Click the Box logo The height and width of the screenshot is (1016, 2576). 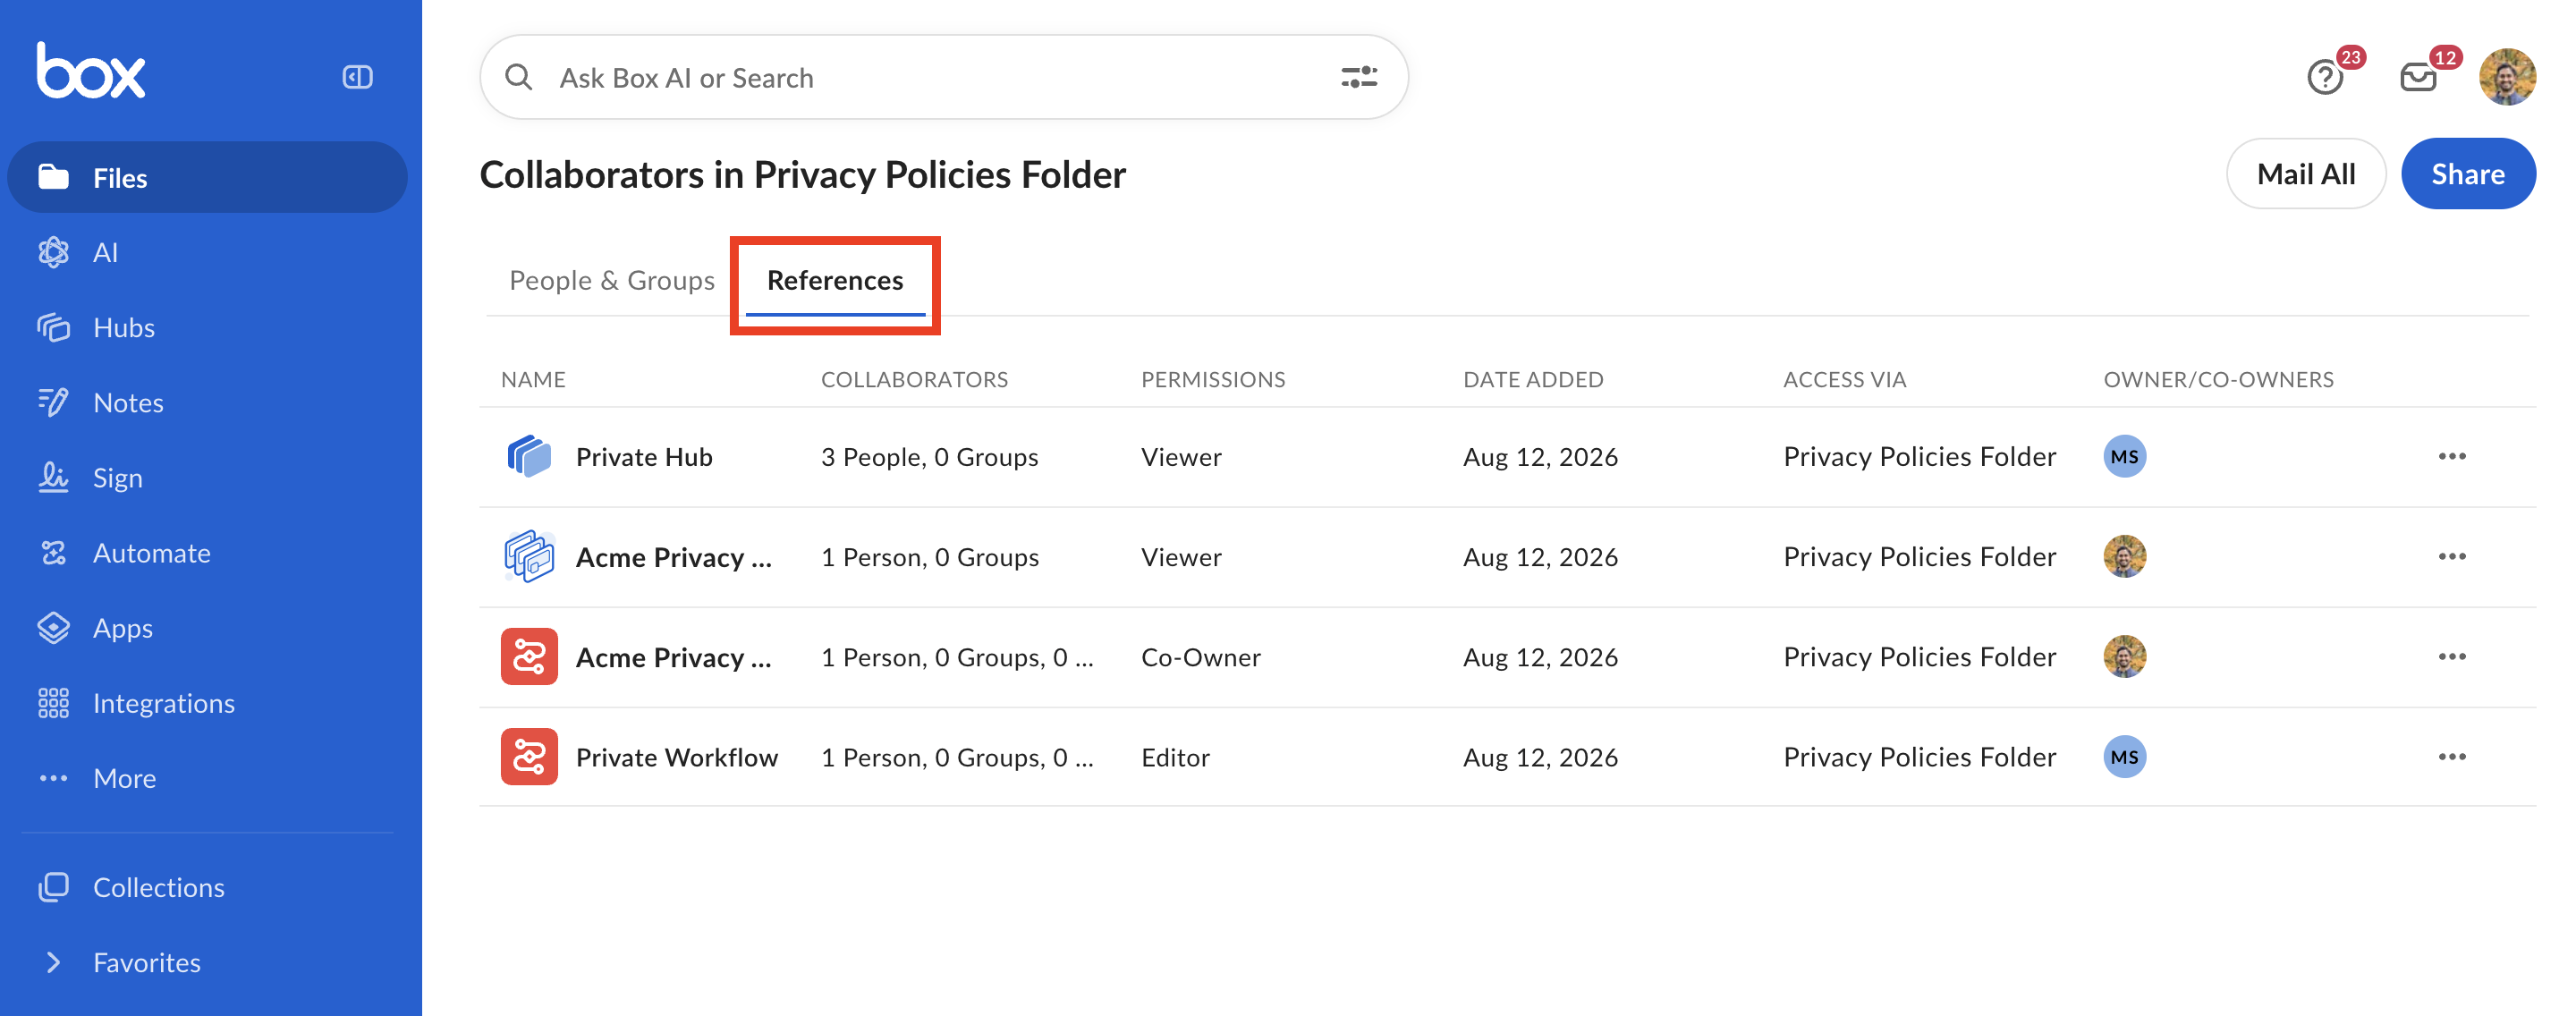91,71
